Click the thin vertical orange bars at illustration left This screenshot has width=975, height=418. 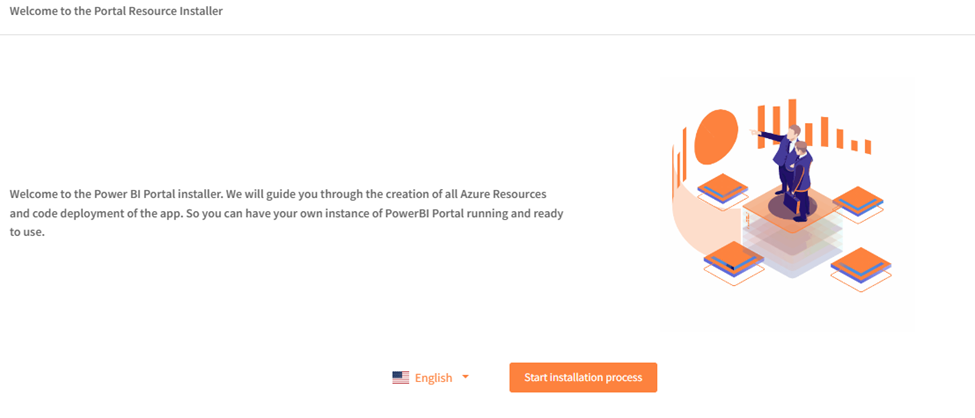click(680, 160)
